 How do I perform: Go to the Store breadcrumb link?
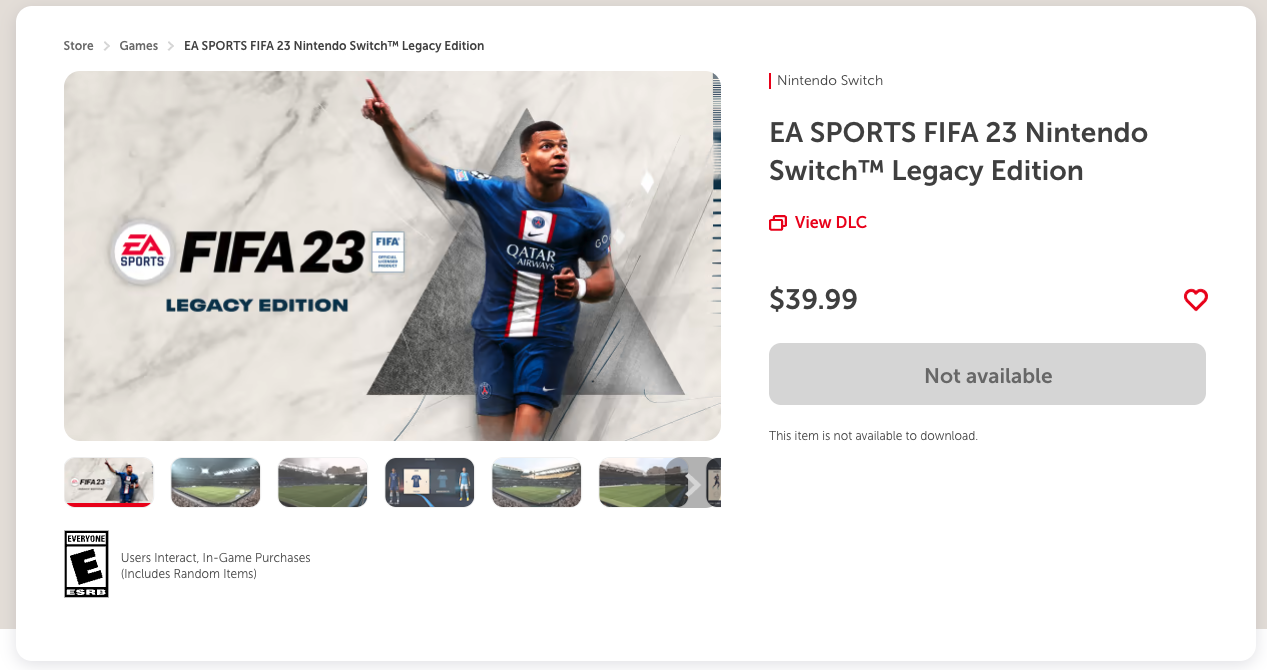[x=78, y=46]
